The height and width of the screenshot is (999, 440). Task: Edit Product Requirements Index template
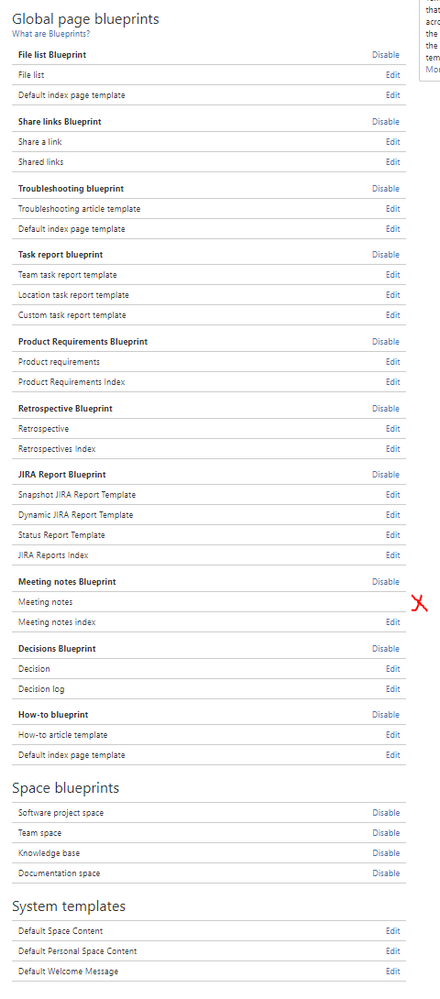coord(393,382)
